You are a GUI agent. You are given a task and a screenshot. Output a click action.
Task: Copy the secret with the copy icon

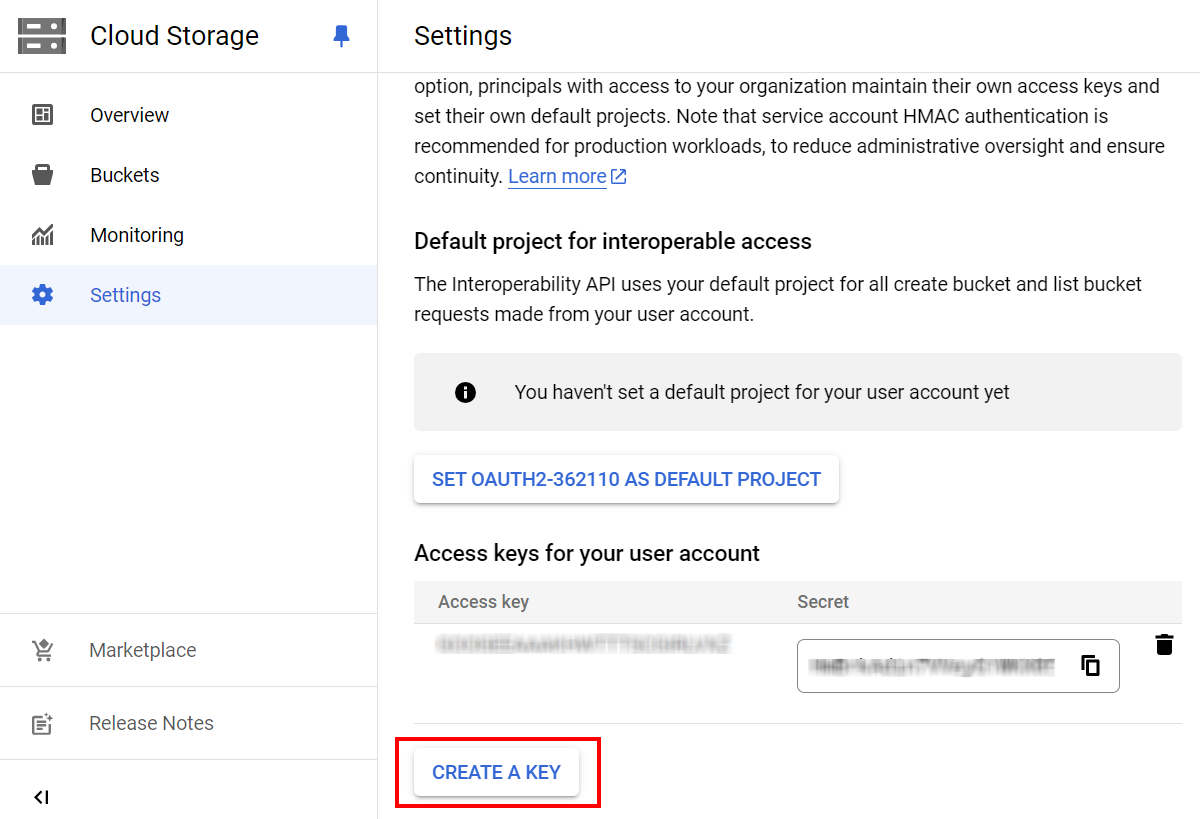[x=1091, y=666]
